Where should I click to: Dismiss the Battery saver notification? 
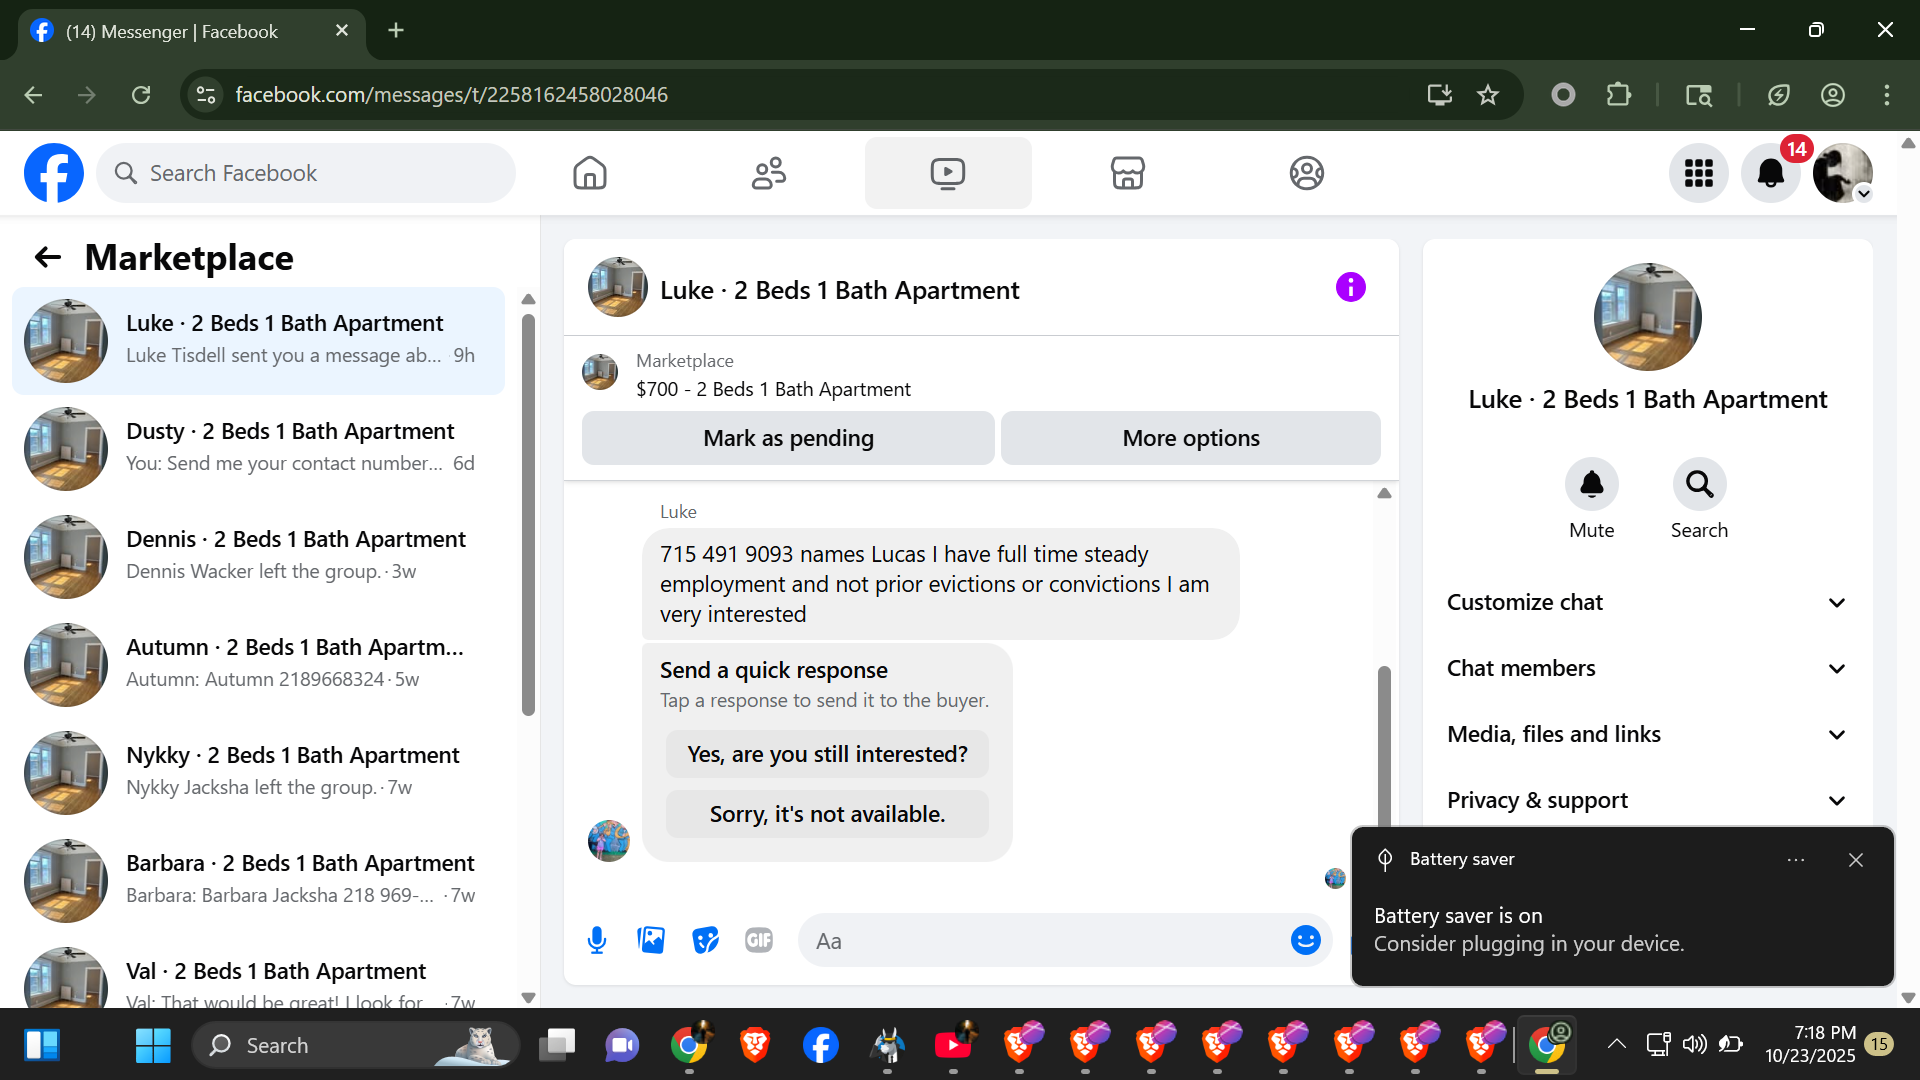(x=1856, y=860)
